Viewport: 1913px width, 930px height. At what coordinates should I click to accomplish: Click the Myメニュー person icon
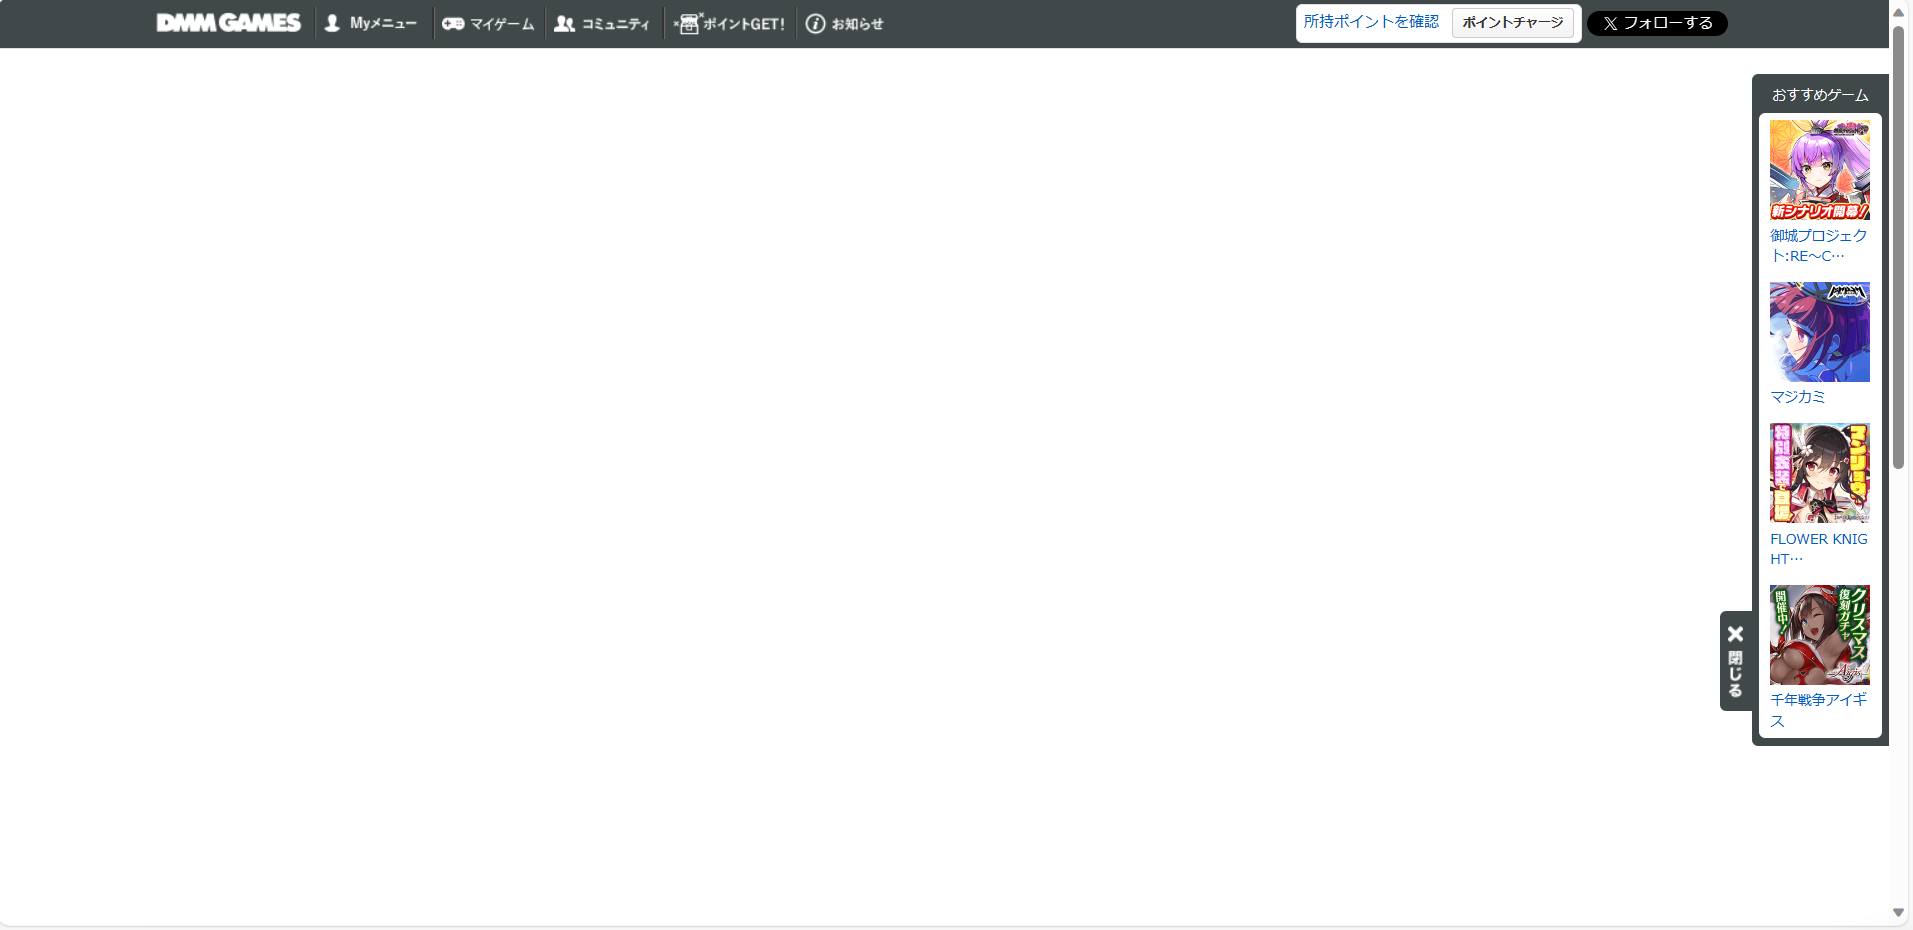[x=332, y=23]
